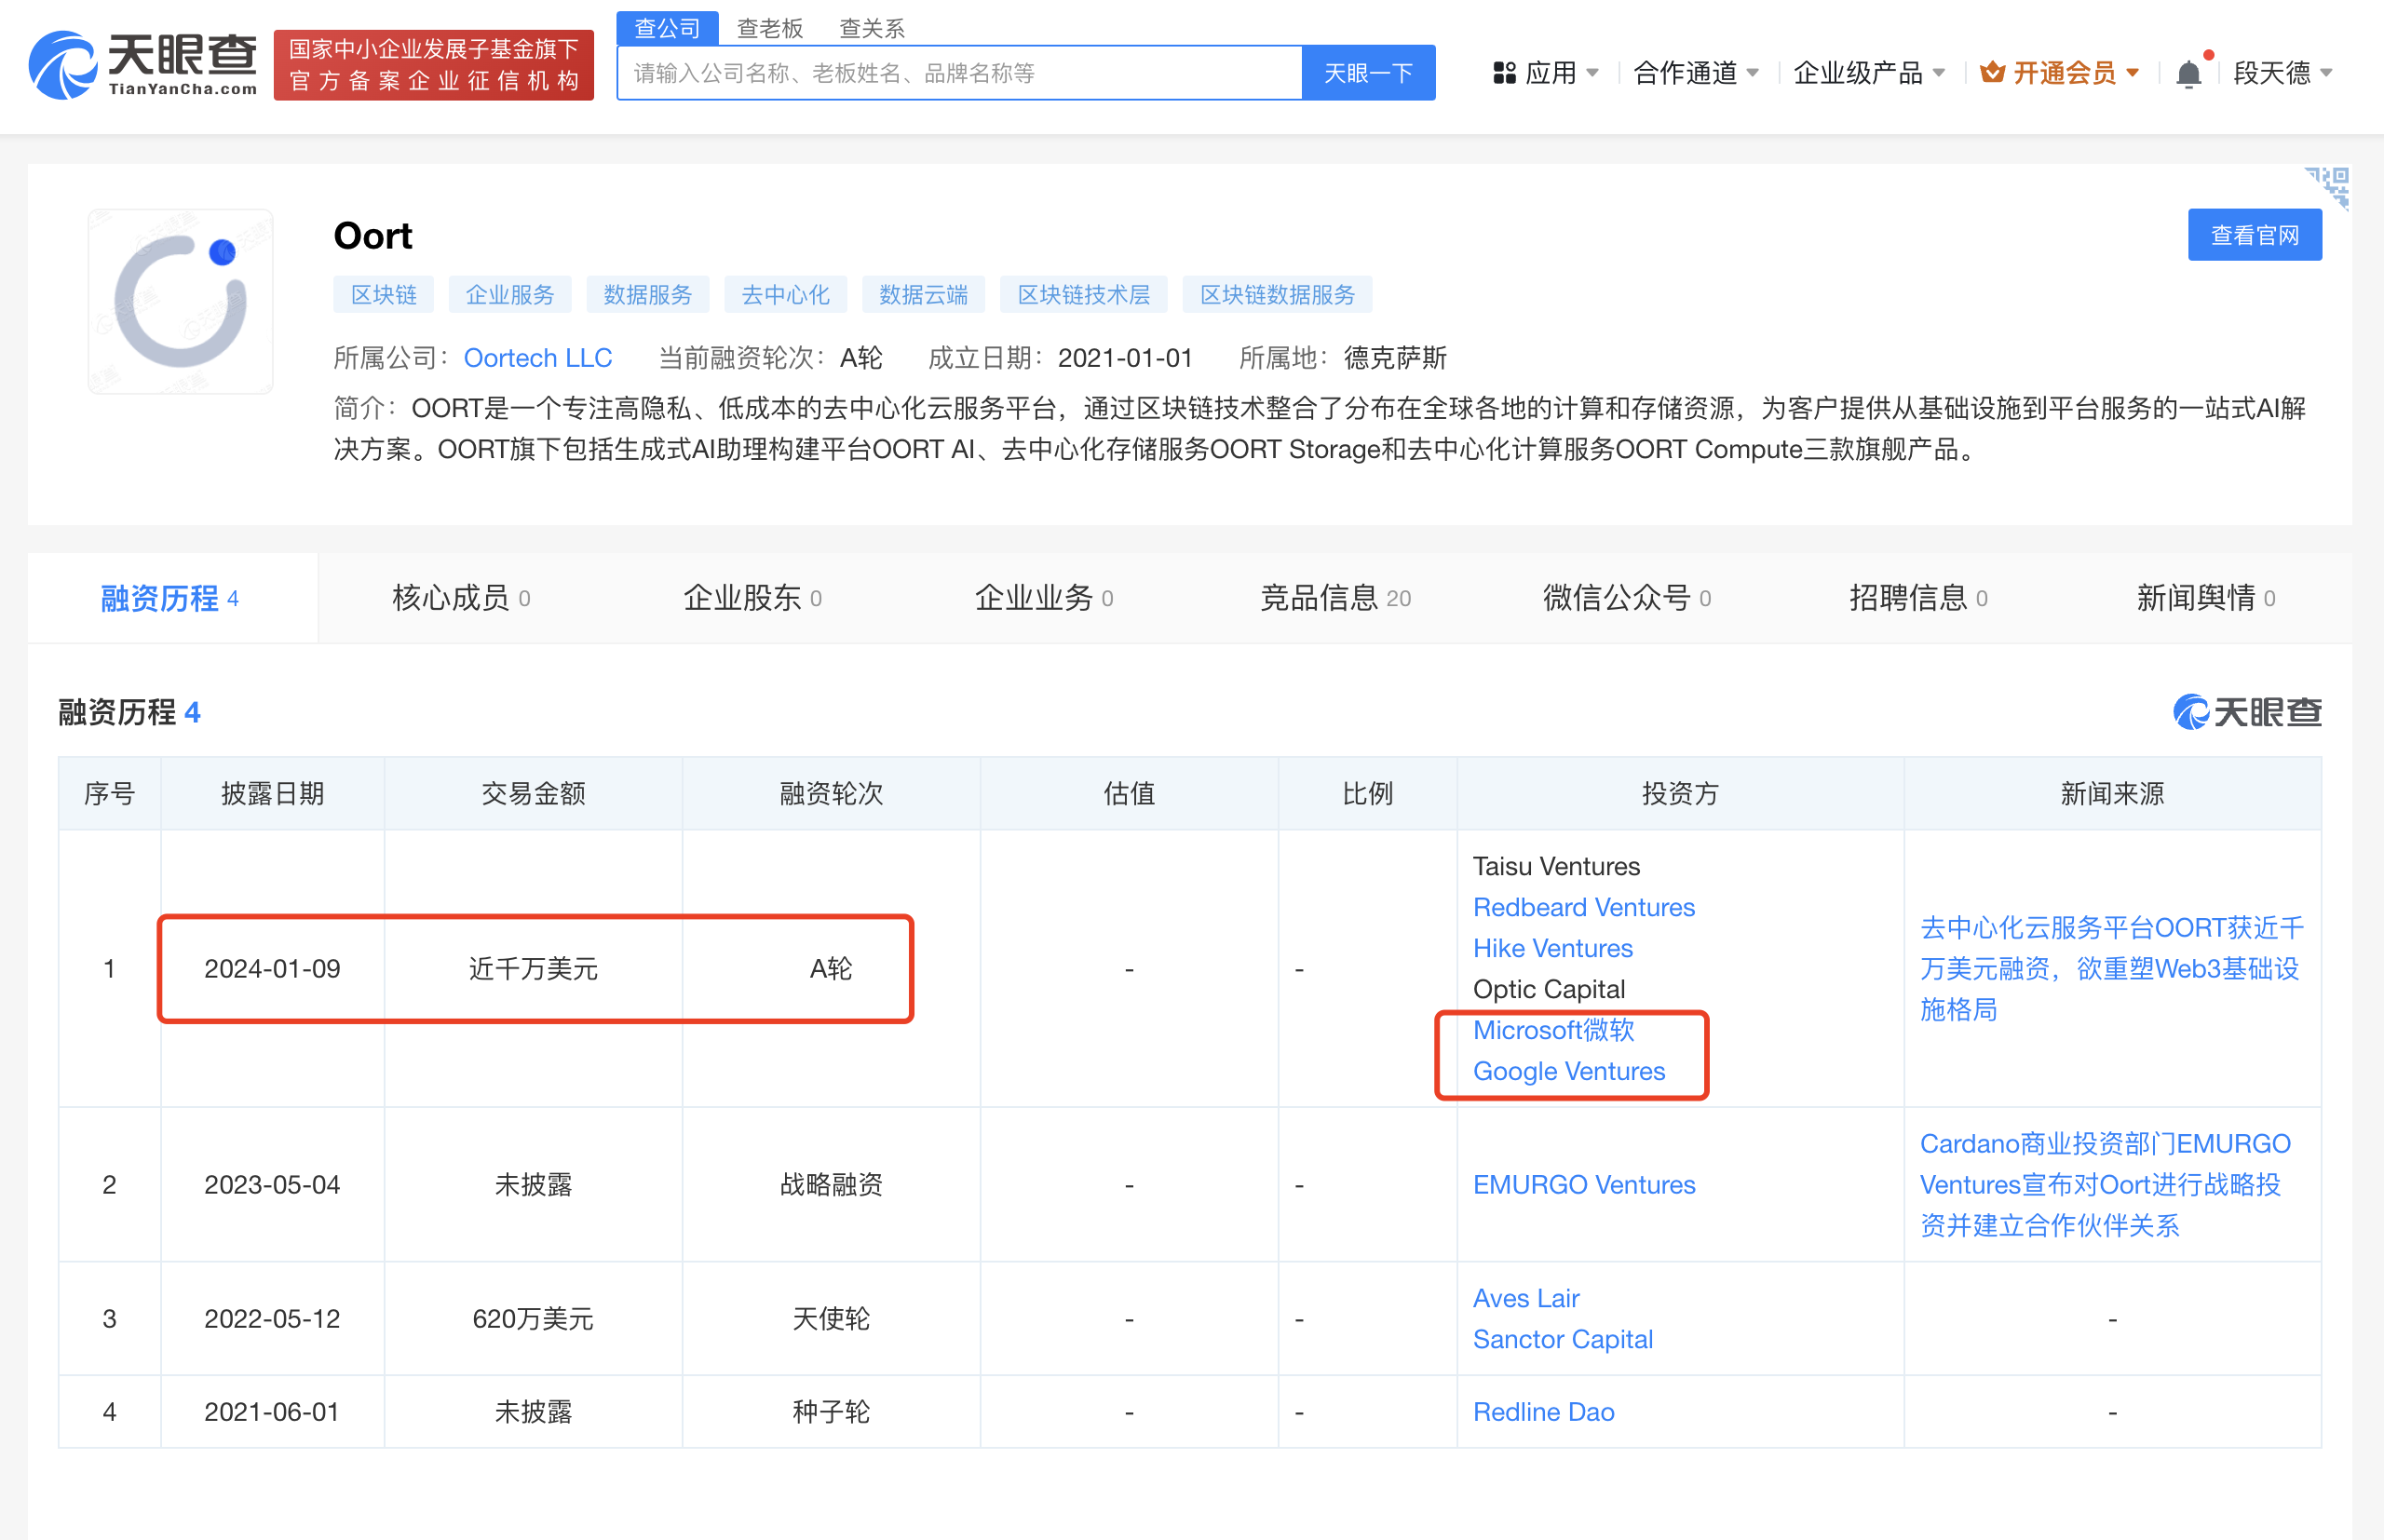Open the notification bell
This screenshot has height=1540, width=2384.
2188,73
